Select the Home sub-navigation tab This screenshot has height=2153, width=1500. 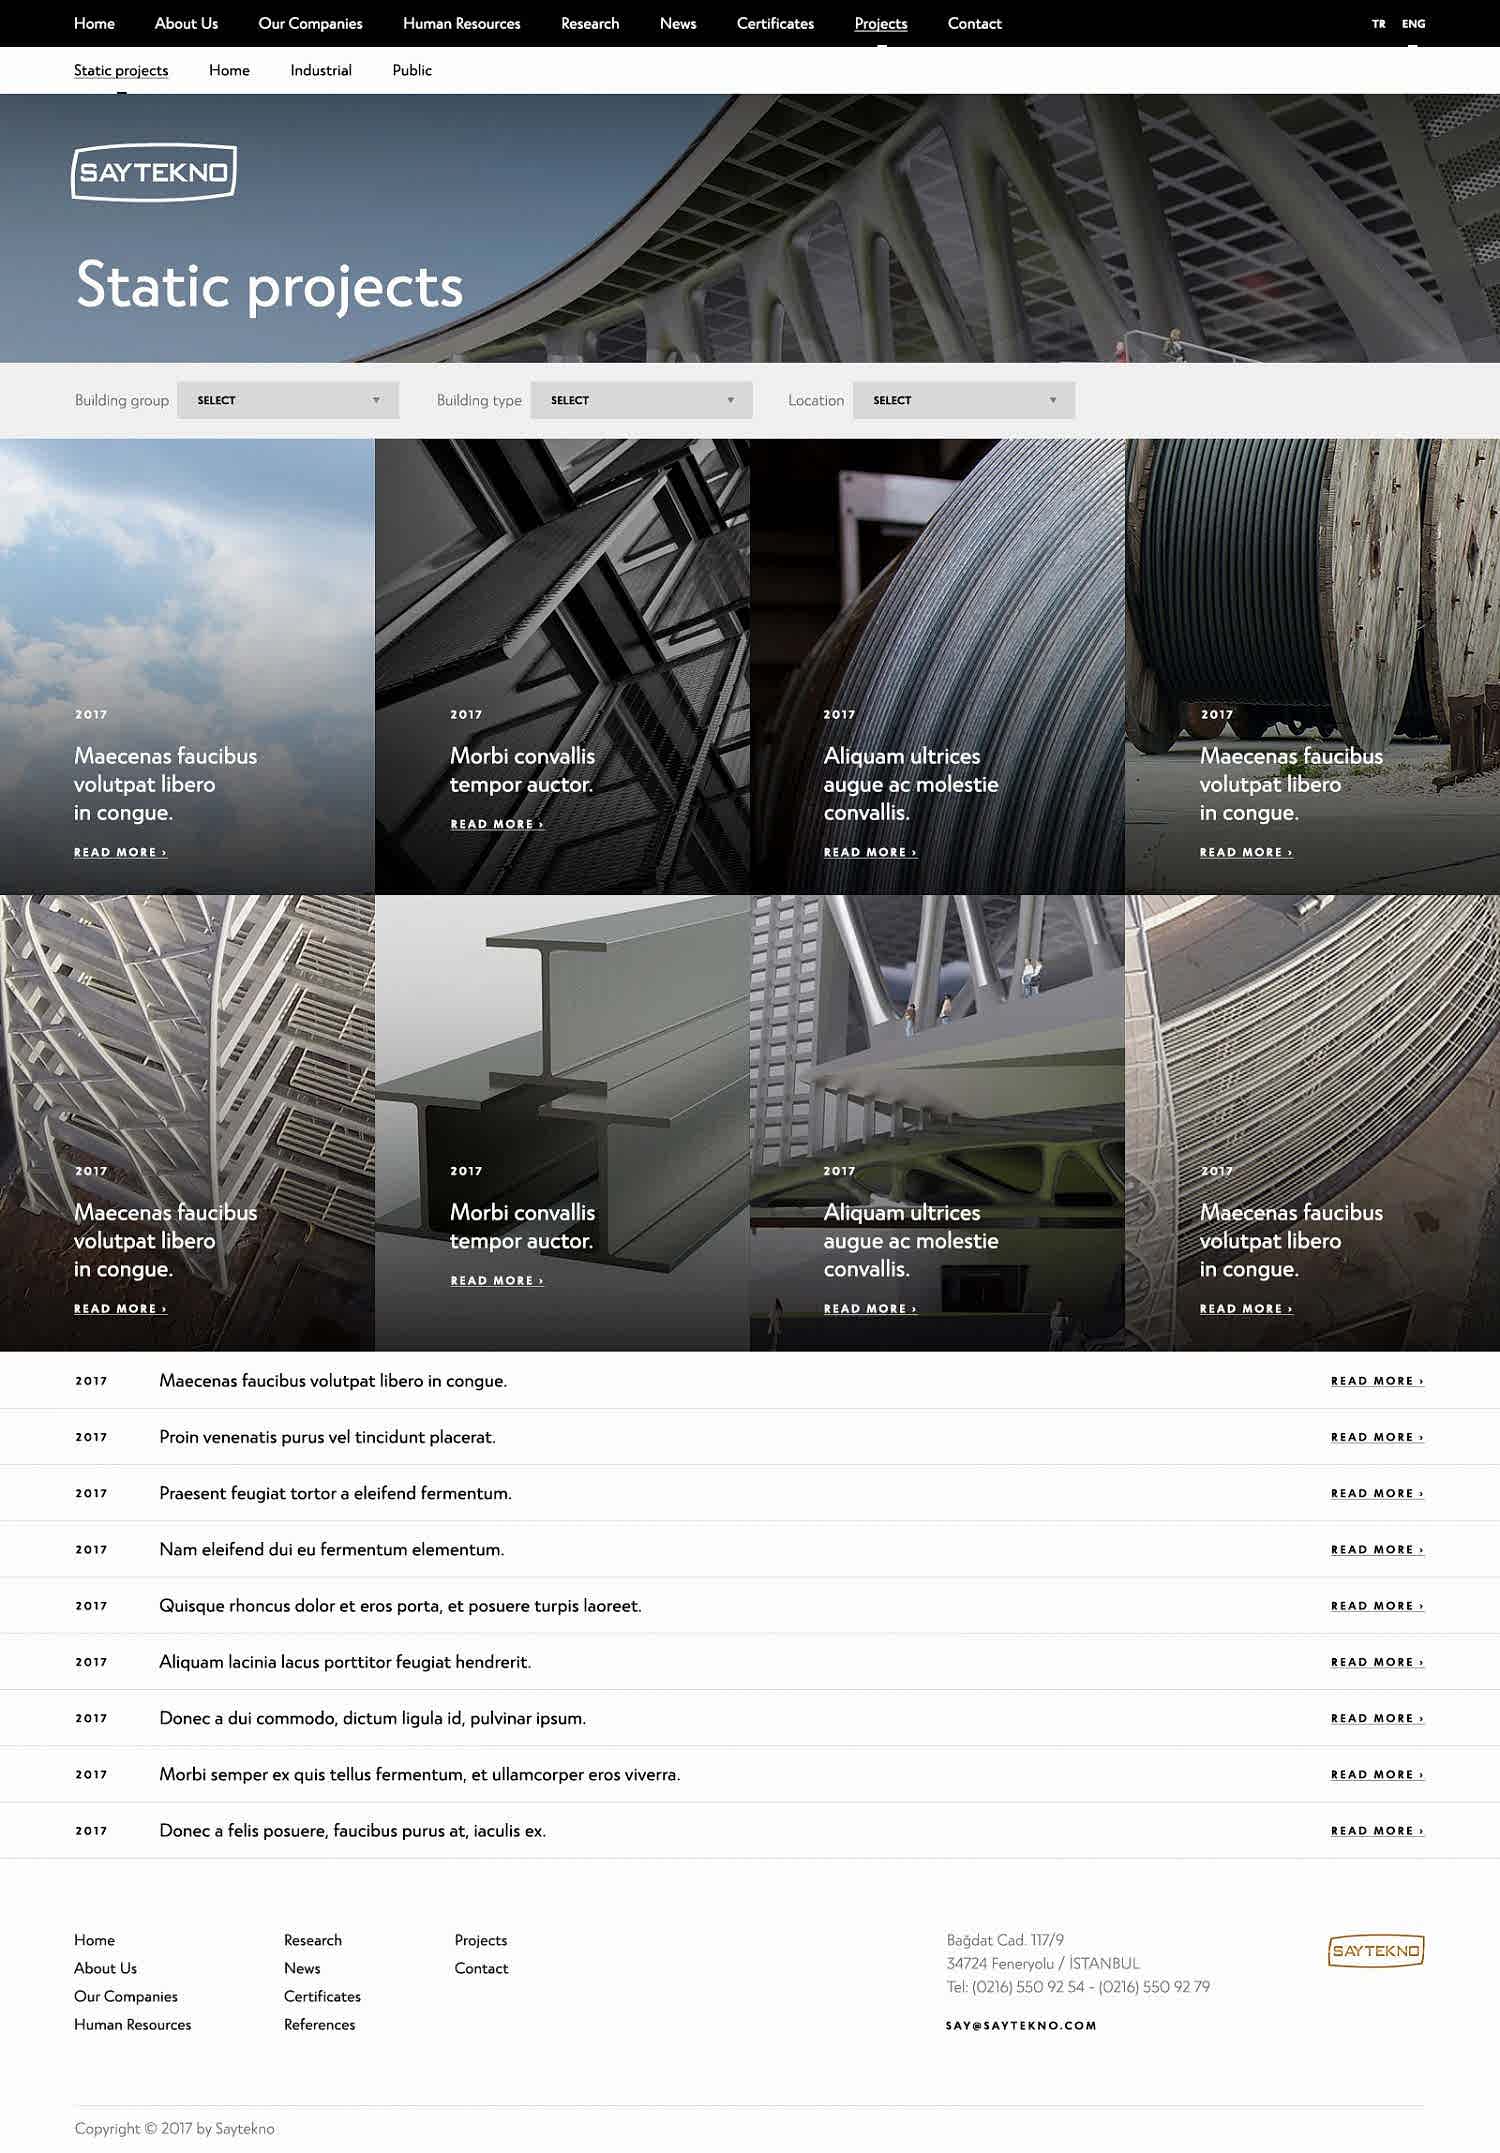(229, 70)
